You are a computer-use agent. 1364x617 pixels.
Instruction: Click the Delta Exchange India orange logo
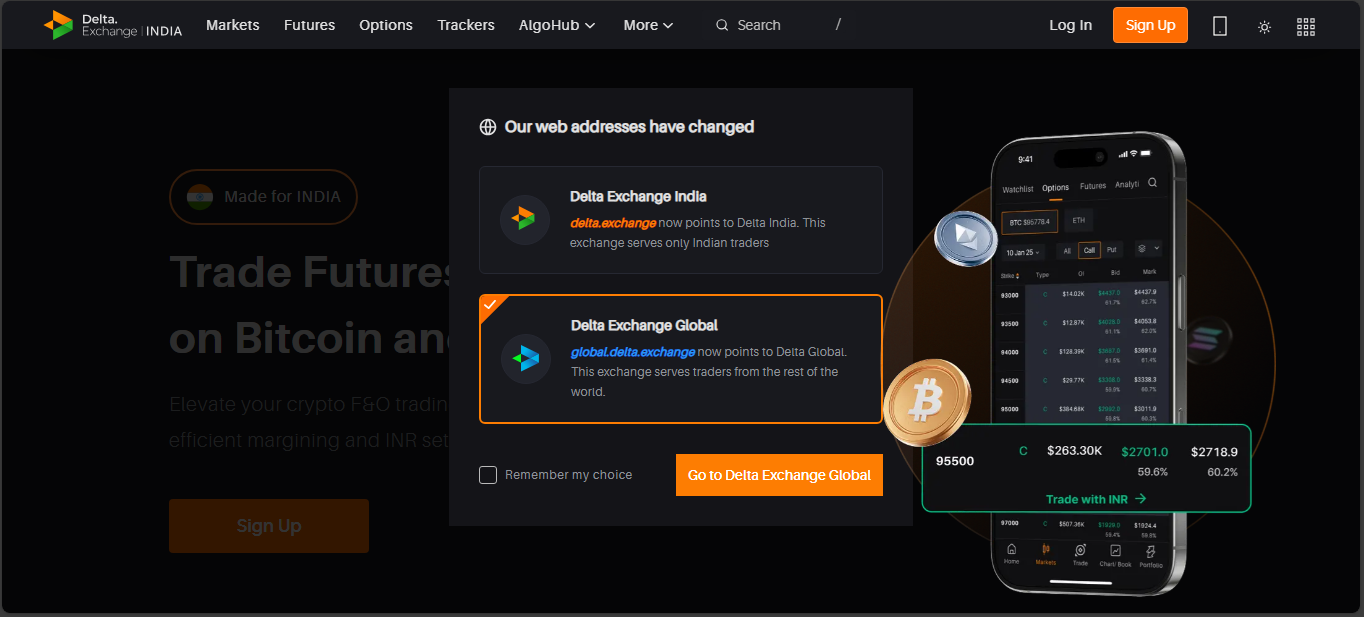click(x=524, y=219)
